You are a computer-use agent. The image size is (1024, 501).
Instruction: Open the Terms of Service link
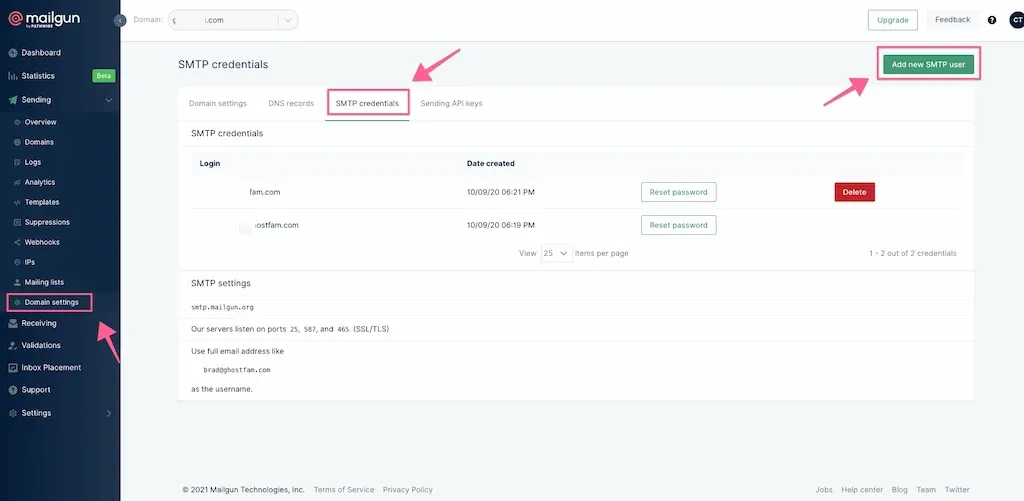[x=344, y=490]
